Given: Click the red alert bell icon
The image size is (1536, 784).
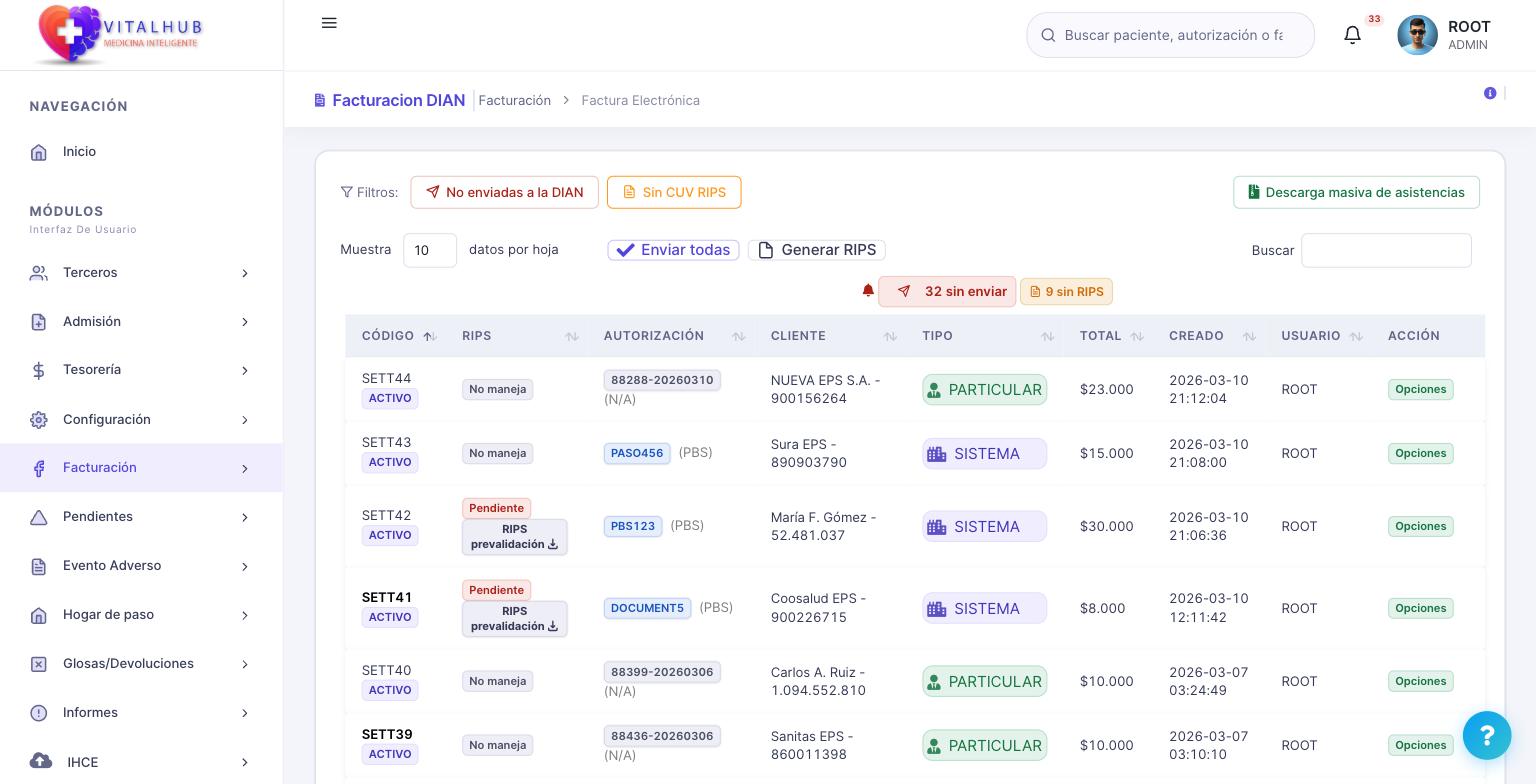Looking at the screenshot, I should 868,291.
